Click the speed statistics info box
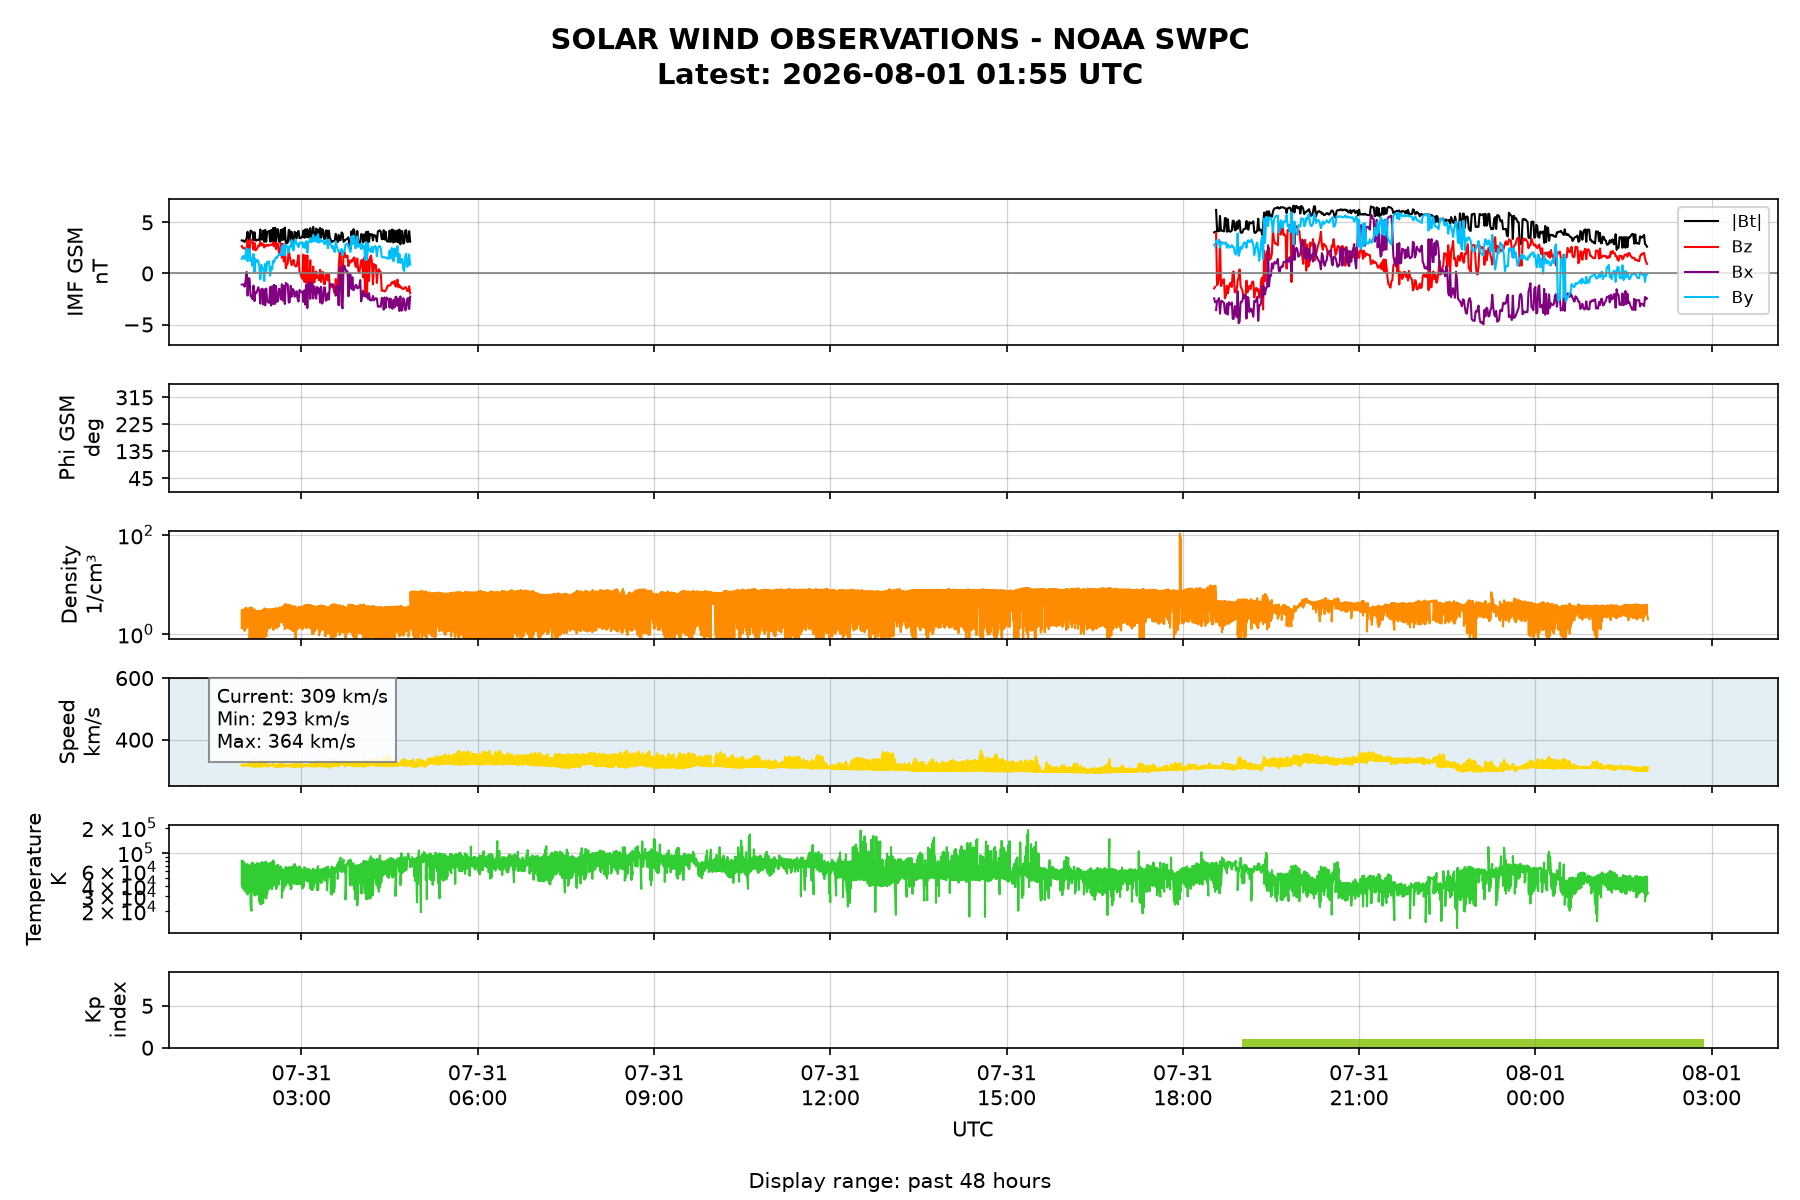The height and width of the screenshot is (1200, 1800). [x=302, y=719]
